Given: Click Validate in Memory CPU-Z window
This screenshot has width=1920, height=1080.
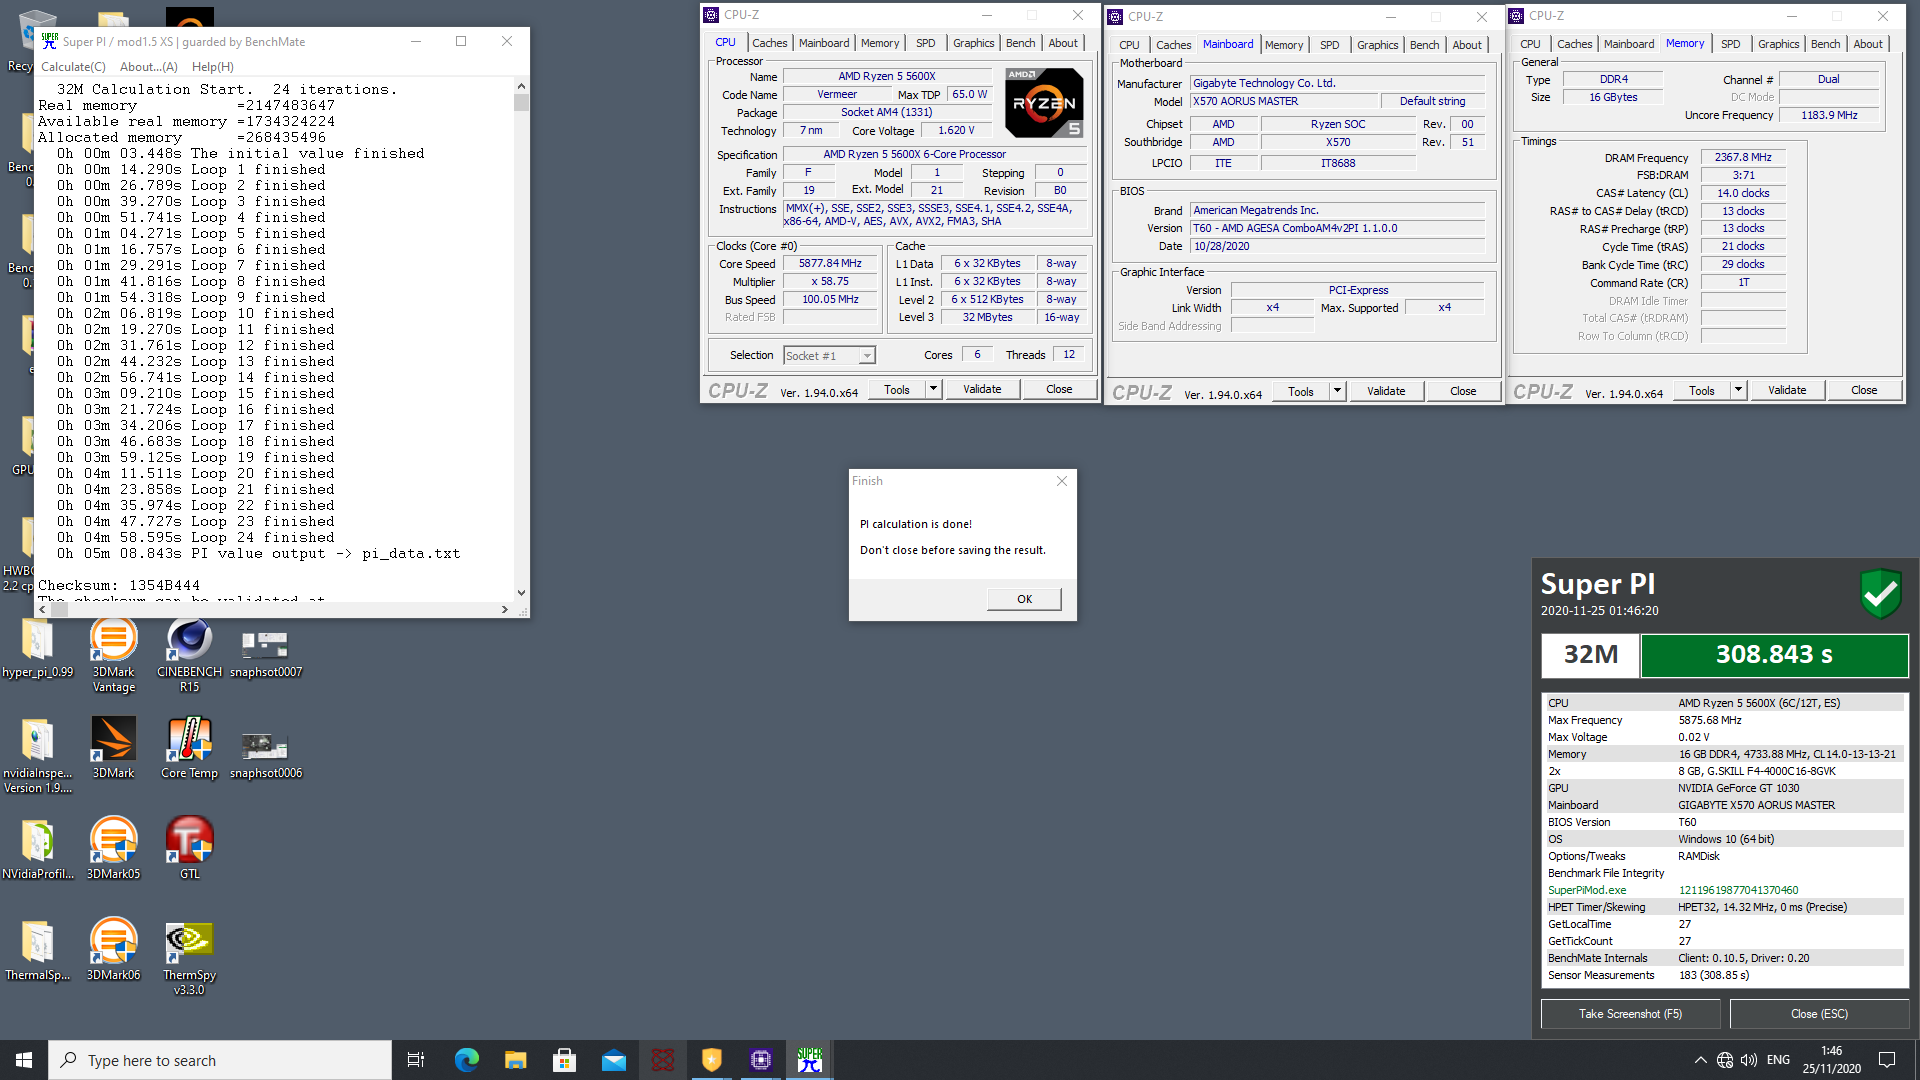Looking at the screenshot, I should 1787,390.
